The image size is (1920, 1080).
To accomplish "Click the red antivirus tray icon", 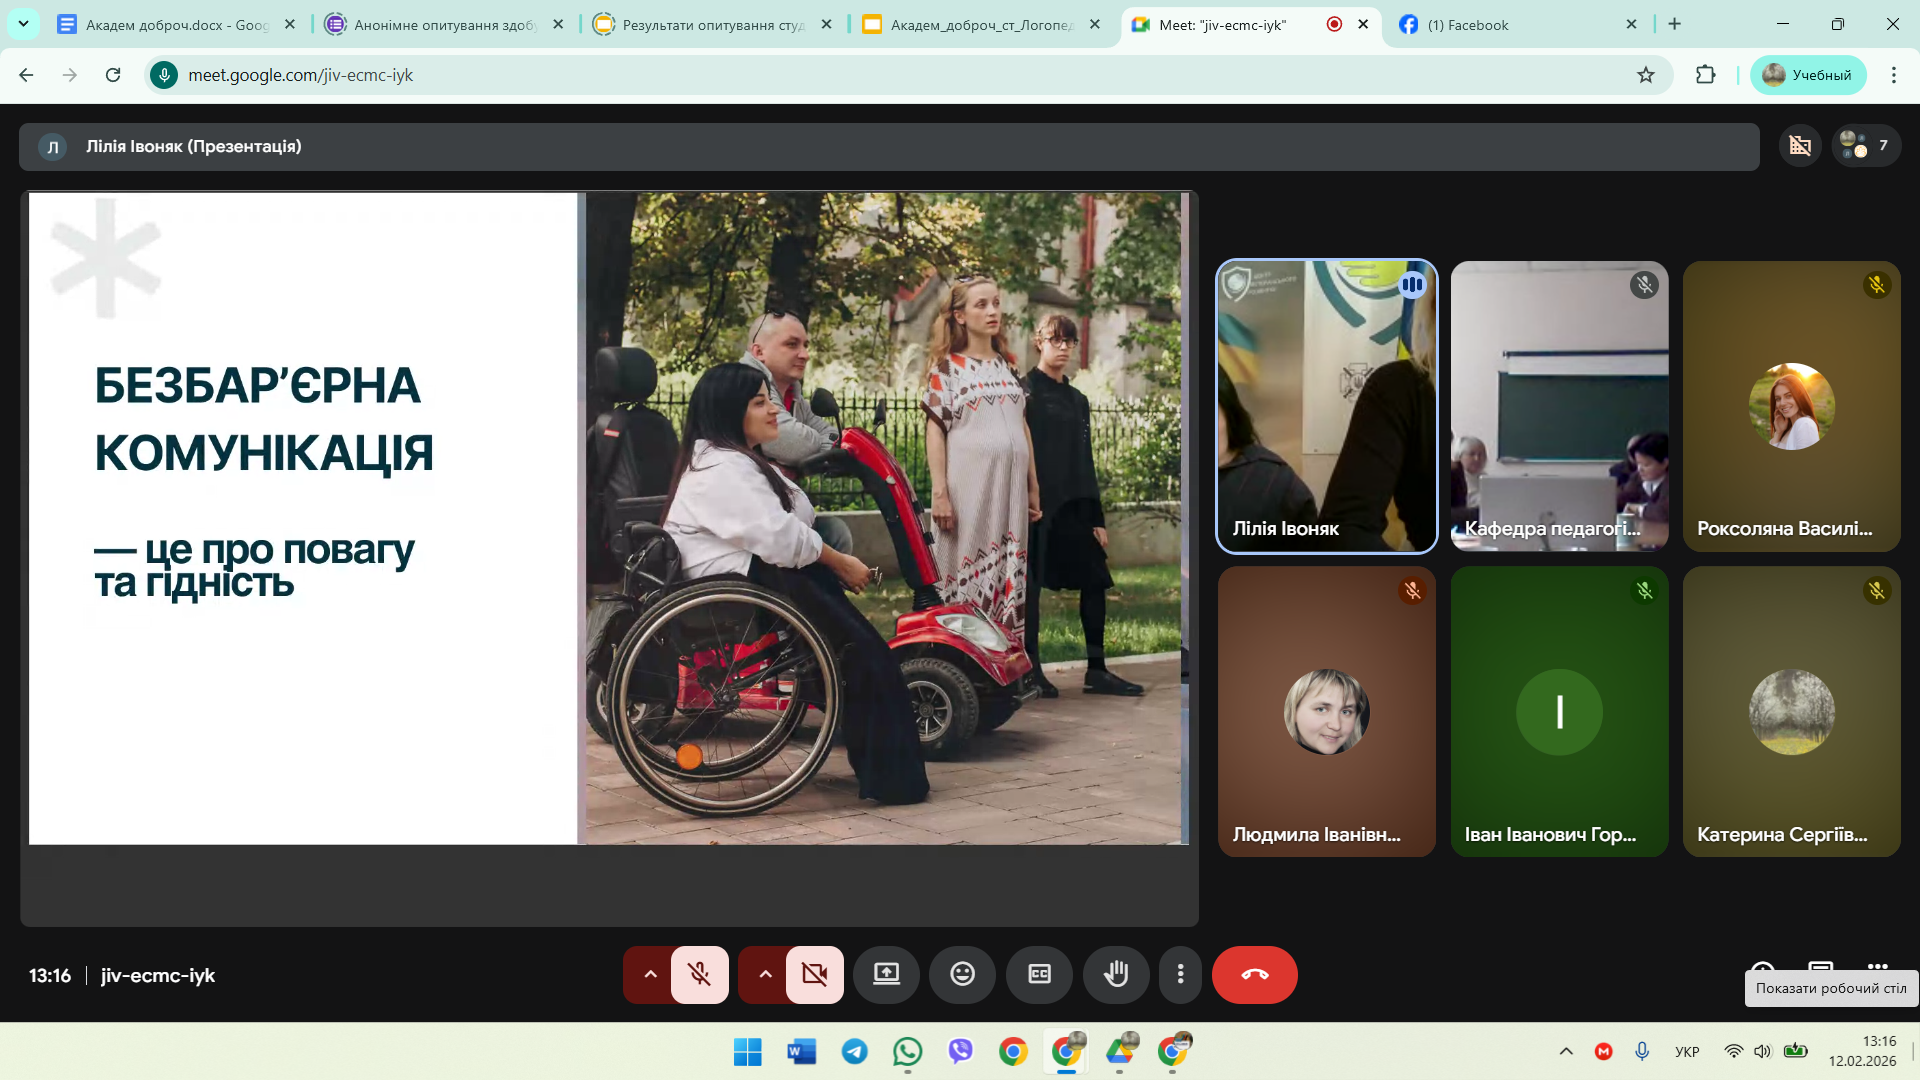I will [1604, 1052].
